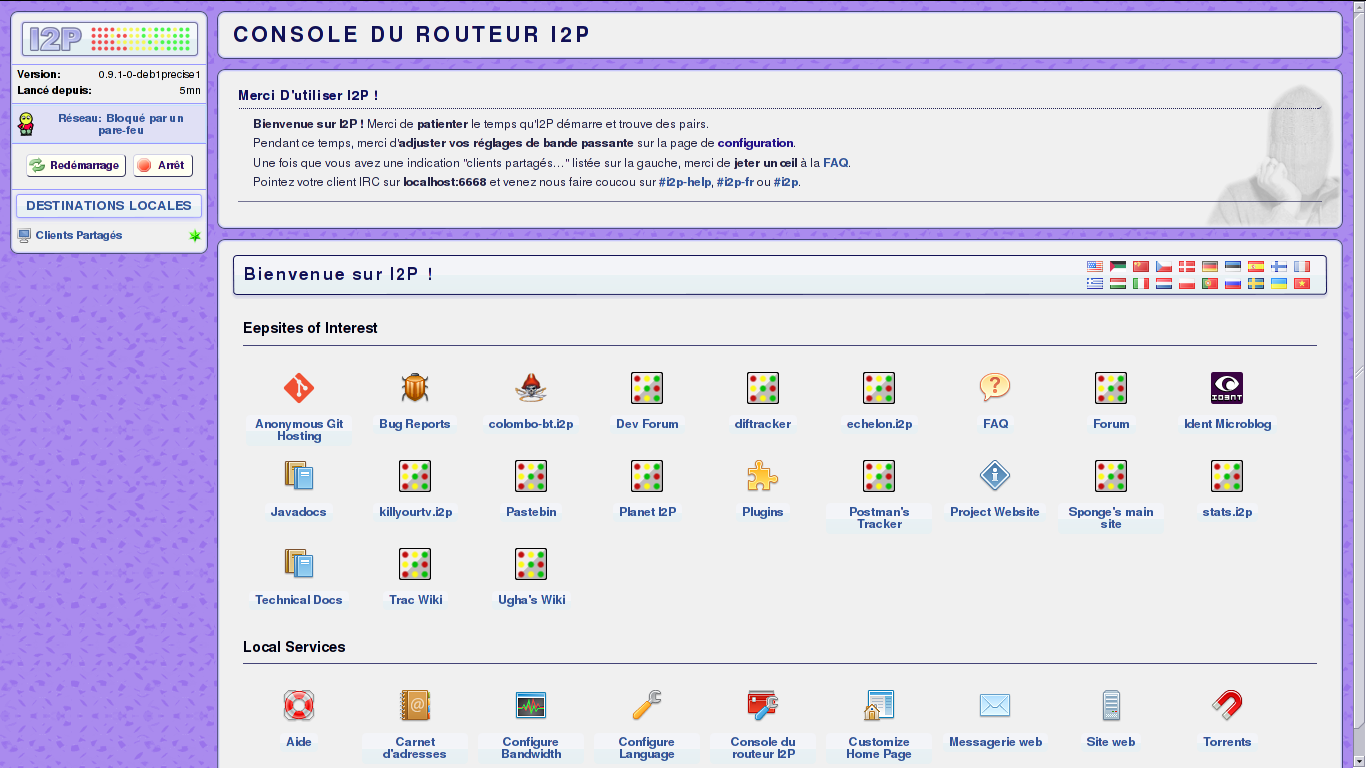This screenshot has height=768, width=1366.
Task: Open the Carnet d'adresses address book icon
Action: tap(415, 705)
